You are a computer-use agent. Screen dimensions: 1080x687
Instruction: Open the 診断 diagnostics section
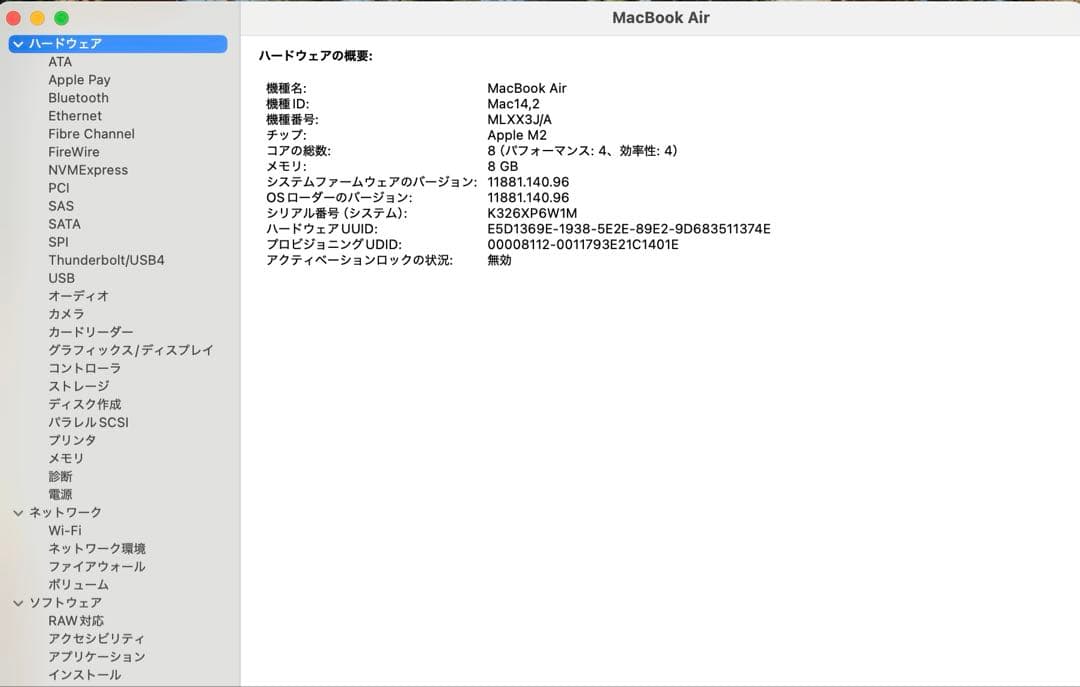click(x=62, y=476)
